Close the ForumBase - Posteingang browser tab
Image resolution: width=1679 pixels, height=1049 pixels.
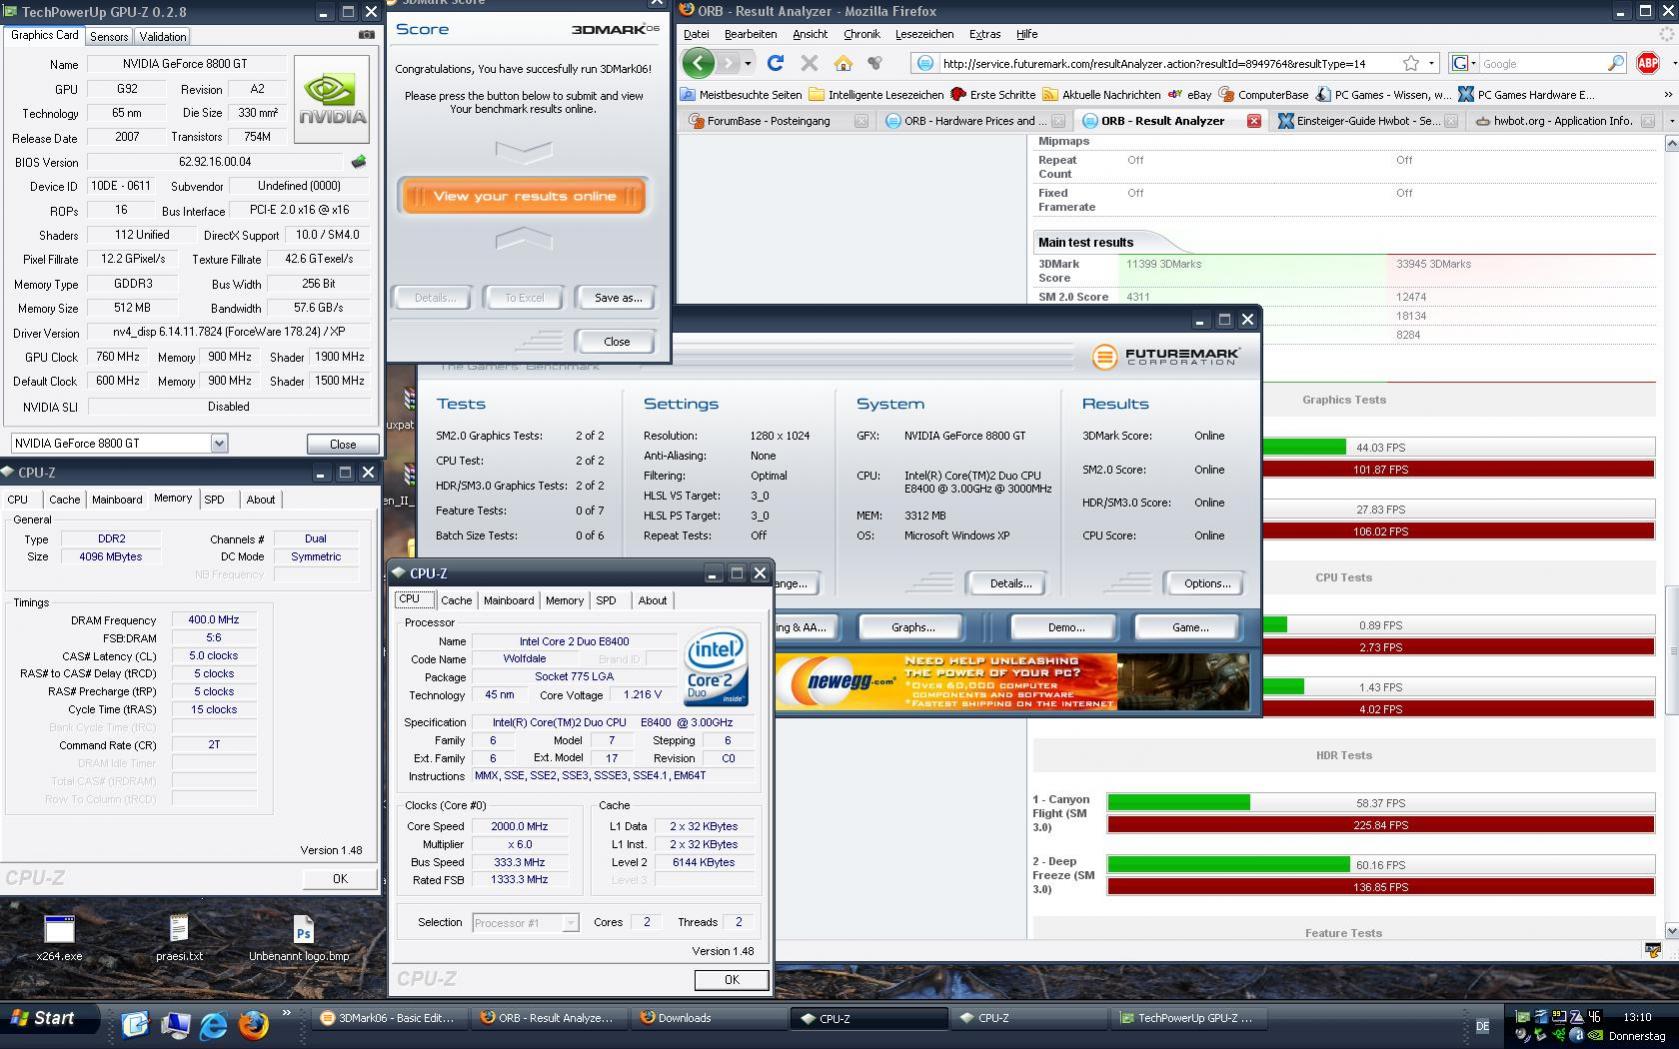tap(861, 121)
